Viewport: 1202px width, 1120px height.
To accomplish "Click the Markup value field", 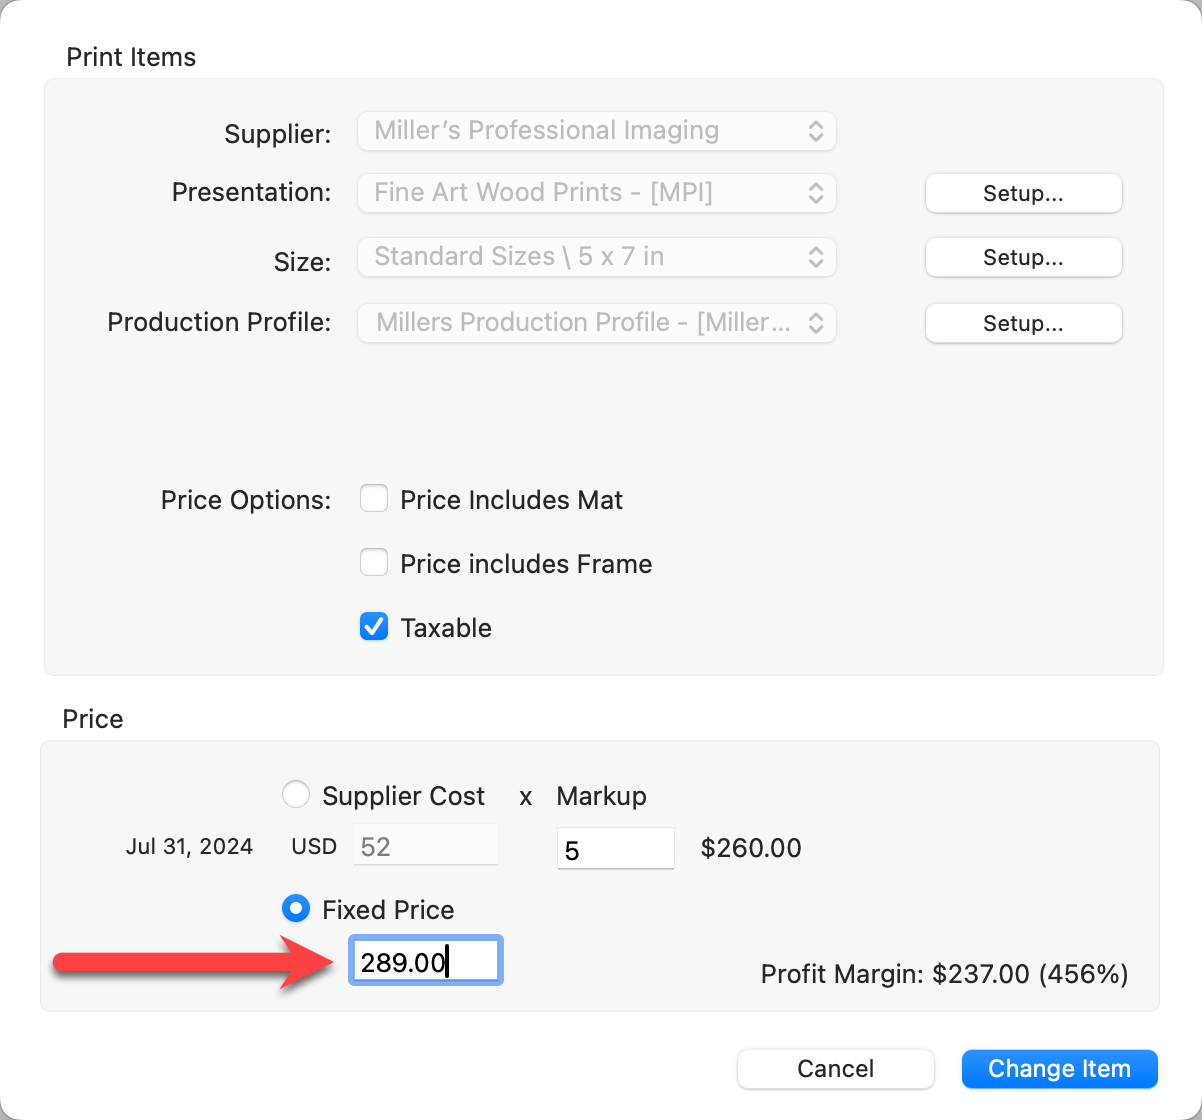I will point(615,849).
